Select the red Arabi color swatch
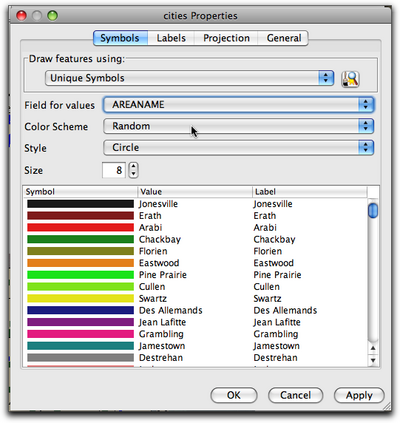 point(80,228)
